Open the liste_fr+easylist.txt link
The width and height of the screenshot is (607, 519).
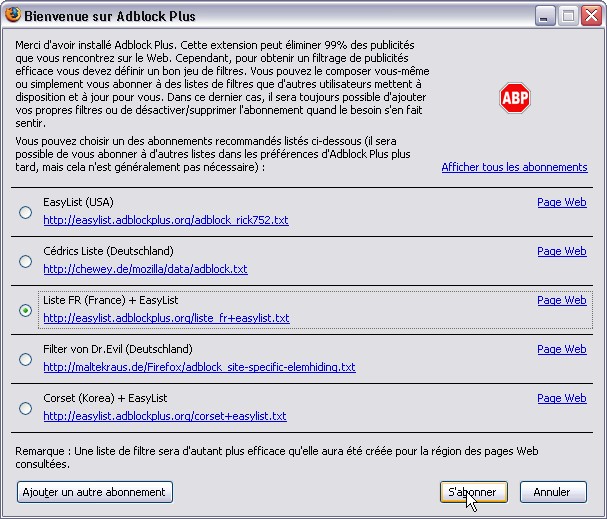coord(166,318)
